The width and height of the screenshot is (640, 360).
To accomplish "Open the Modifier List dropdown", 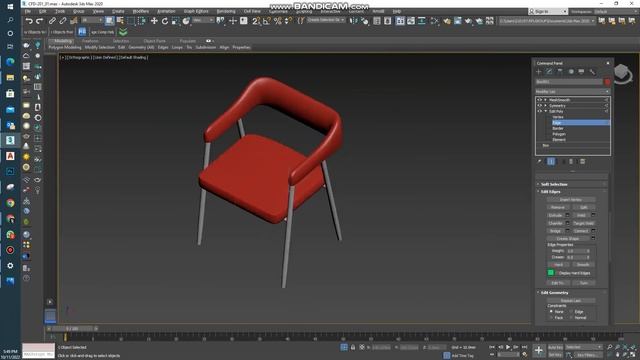I will [572, 91].
